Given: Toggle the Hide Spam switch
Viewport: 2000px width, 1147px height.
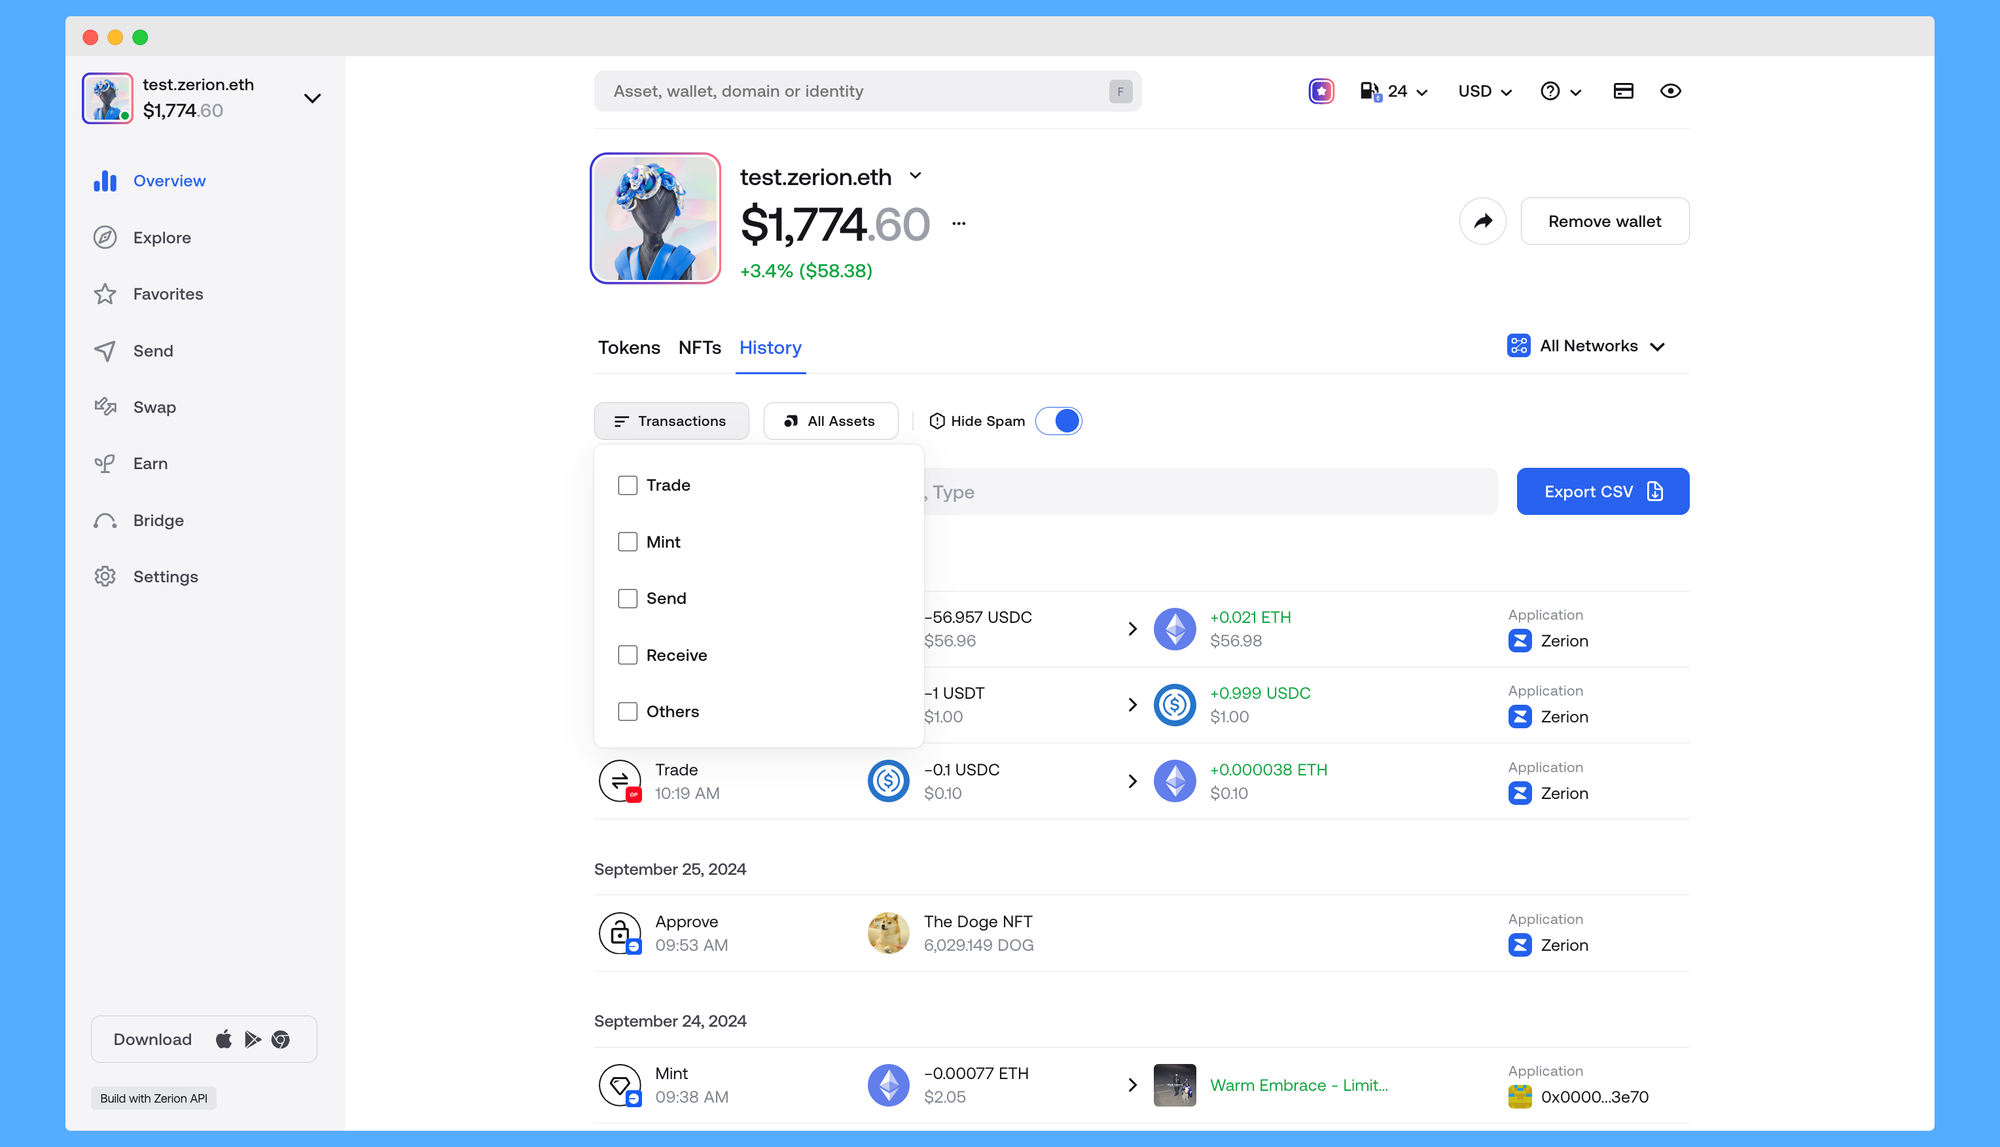Looking at the screenshot, I should 1059,421.
